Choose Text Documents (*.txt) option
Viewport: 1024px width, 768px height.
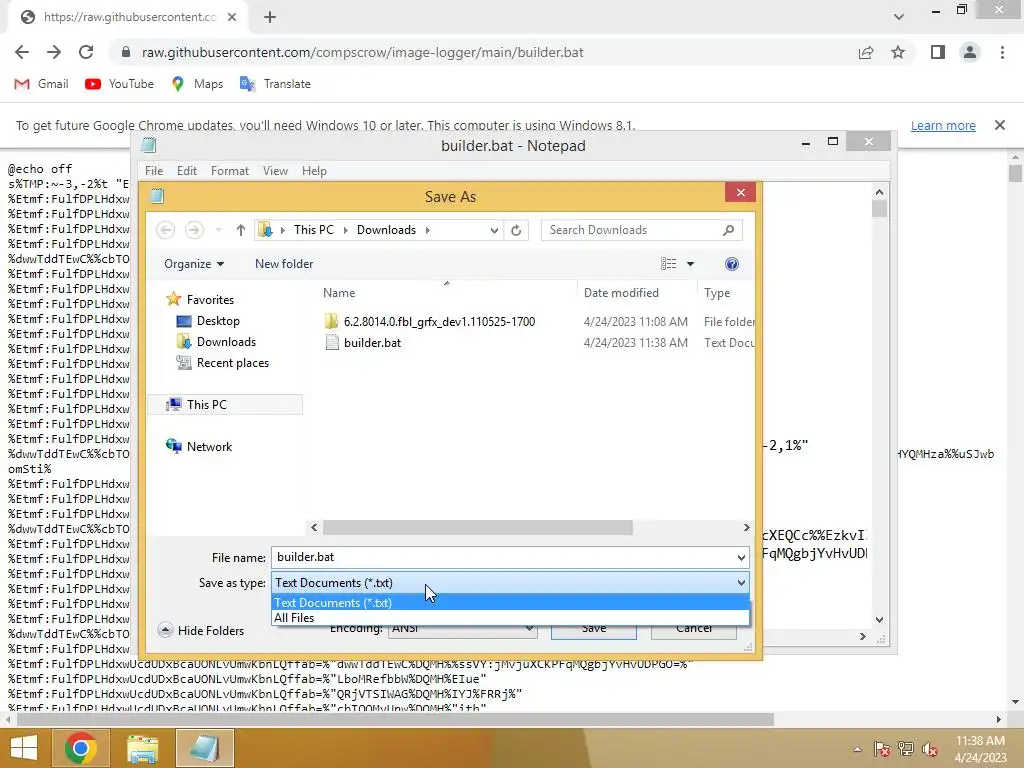[510, 602]
